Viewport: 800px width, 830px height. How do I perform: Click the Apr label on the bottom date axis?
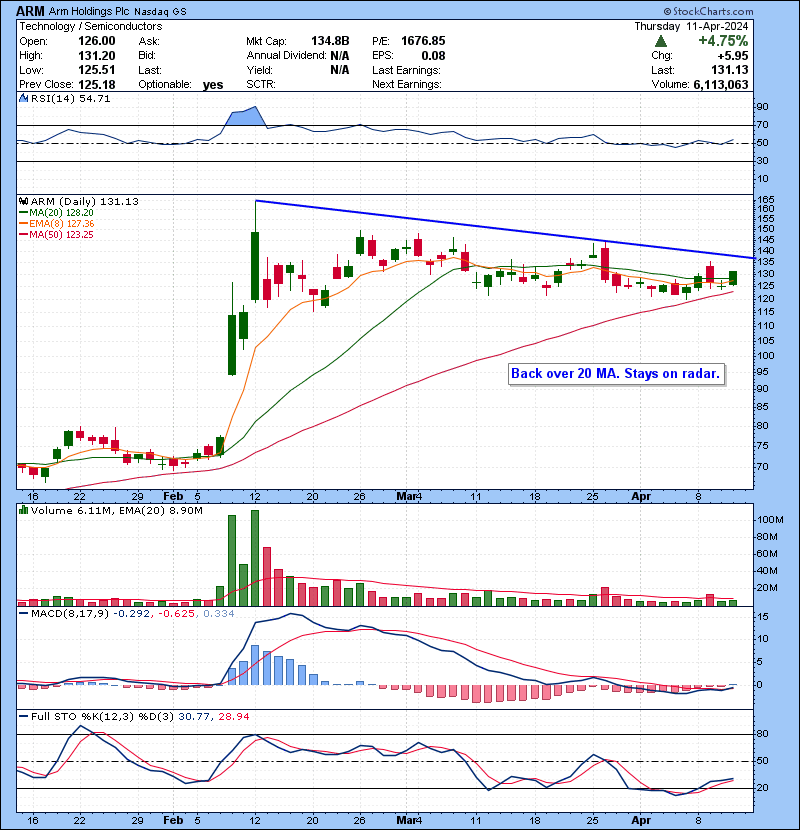click(x=641, y=820)
